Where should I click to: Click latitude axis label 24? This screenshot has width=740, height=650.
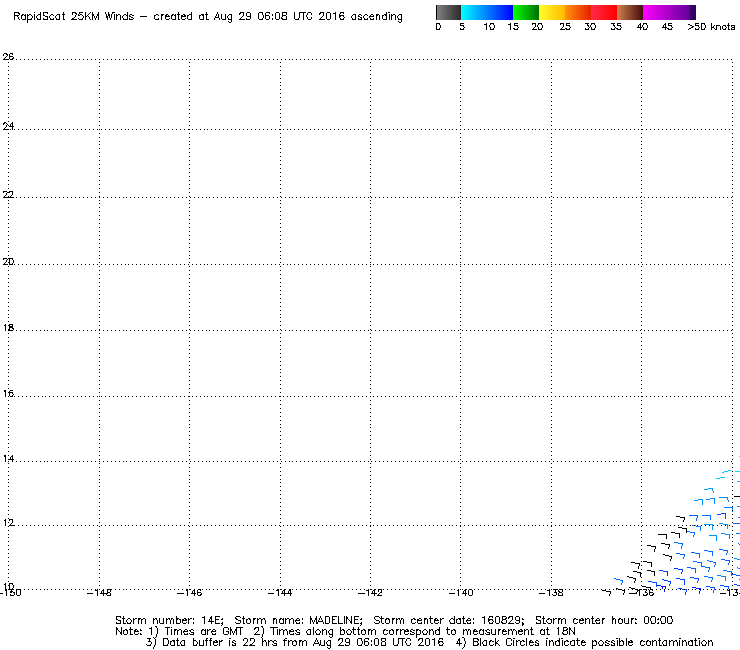click(x=8, y=126)
